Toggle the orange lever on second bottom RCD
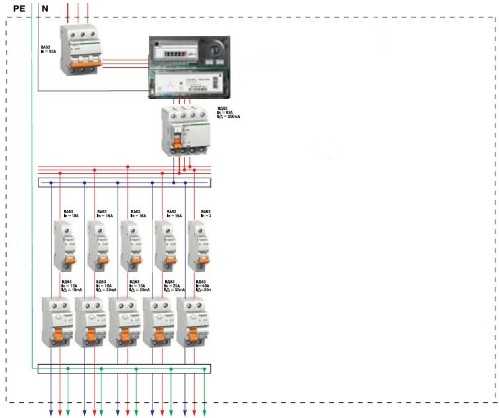Viewport: 499px width, 418px height. pyautogui.click(x=91, y=334)
